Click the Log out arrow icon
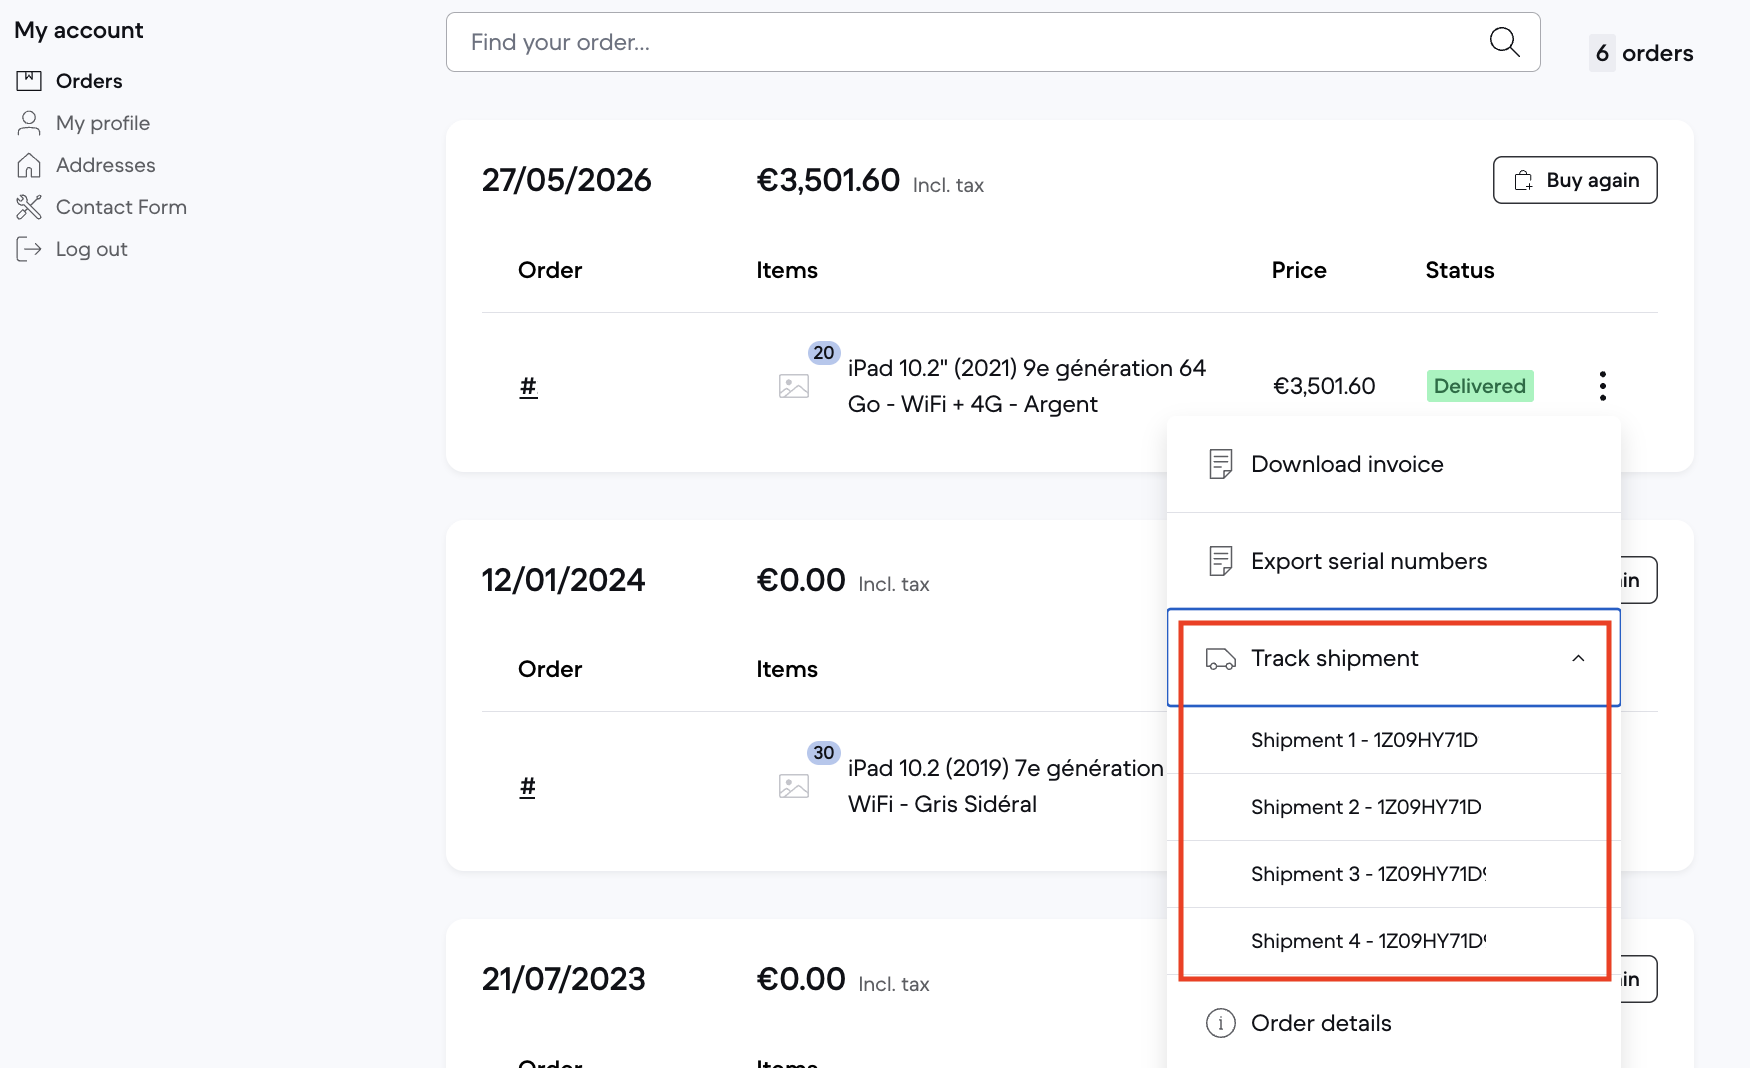 click(x=29, y=249)
